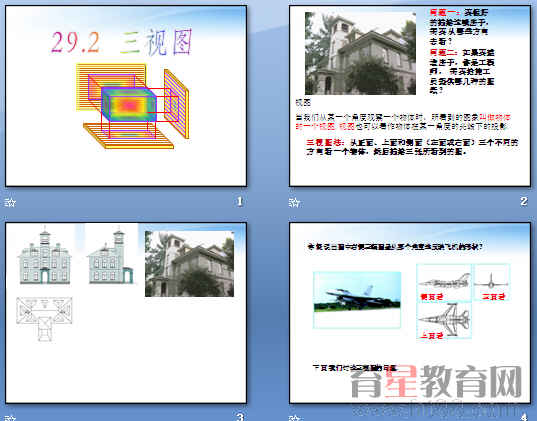The image size is (537, 421).
Task: Click the jet front view drawing
Action: click(491, 282)
